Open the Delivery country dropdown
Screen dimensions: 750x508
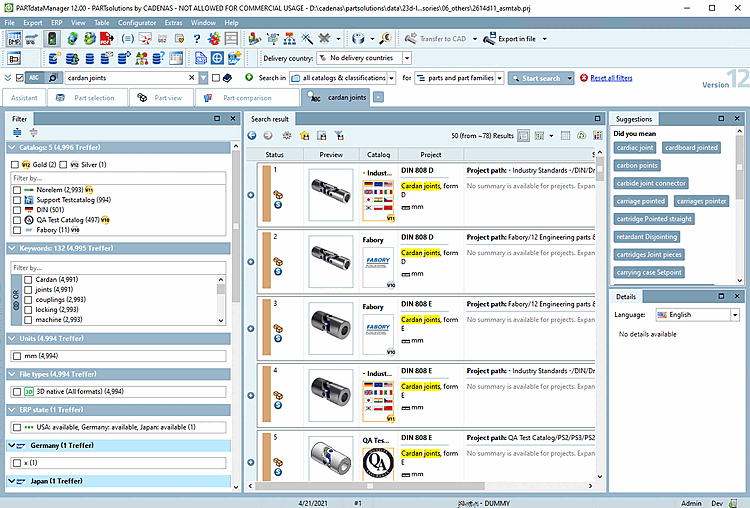(407, 58)
